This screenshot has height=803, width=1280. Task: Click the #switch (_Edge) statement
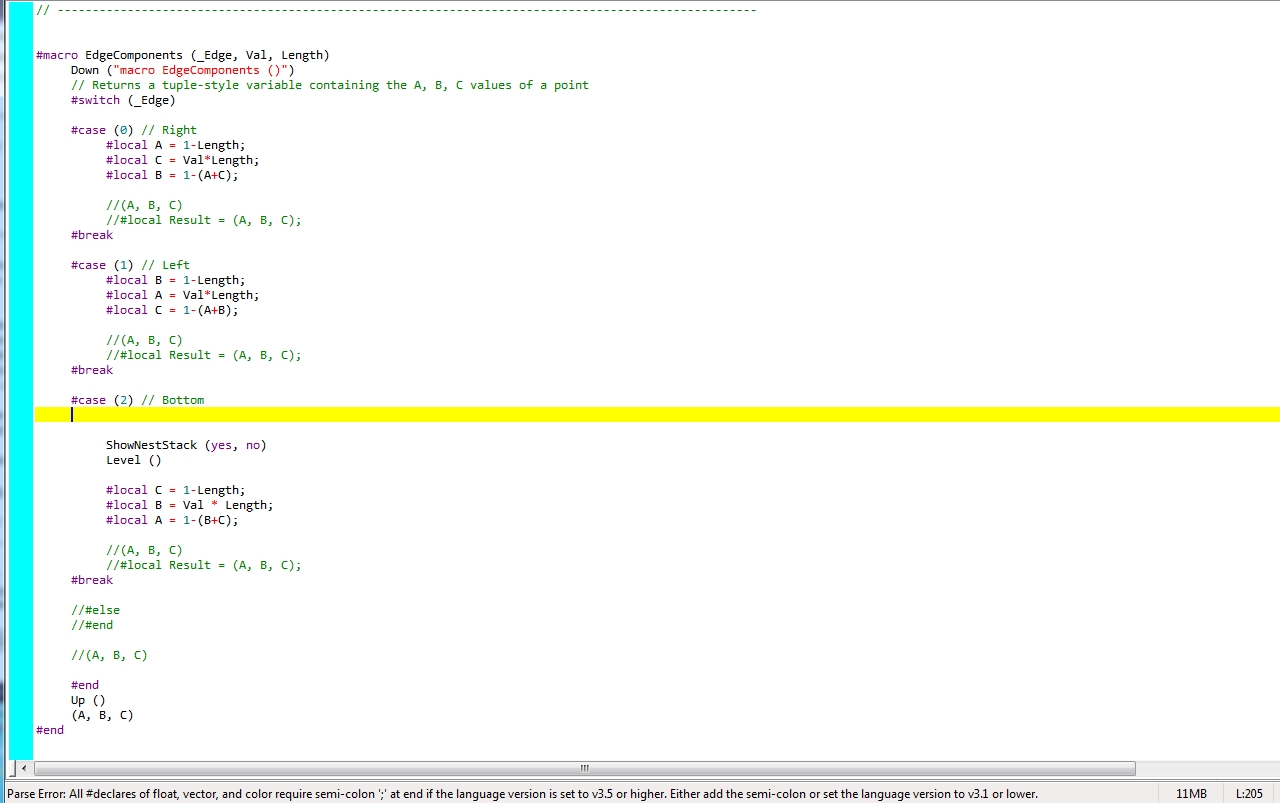123,100
